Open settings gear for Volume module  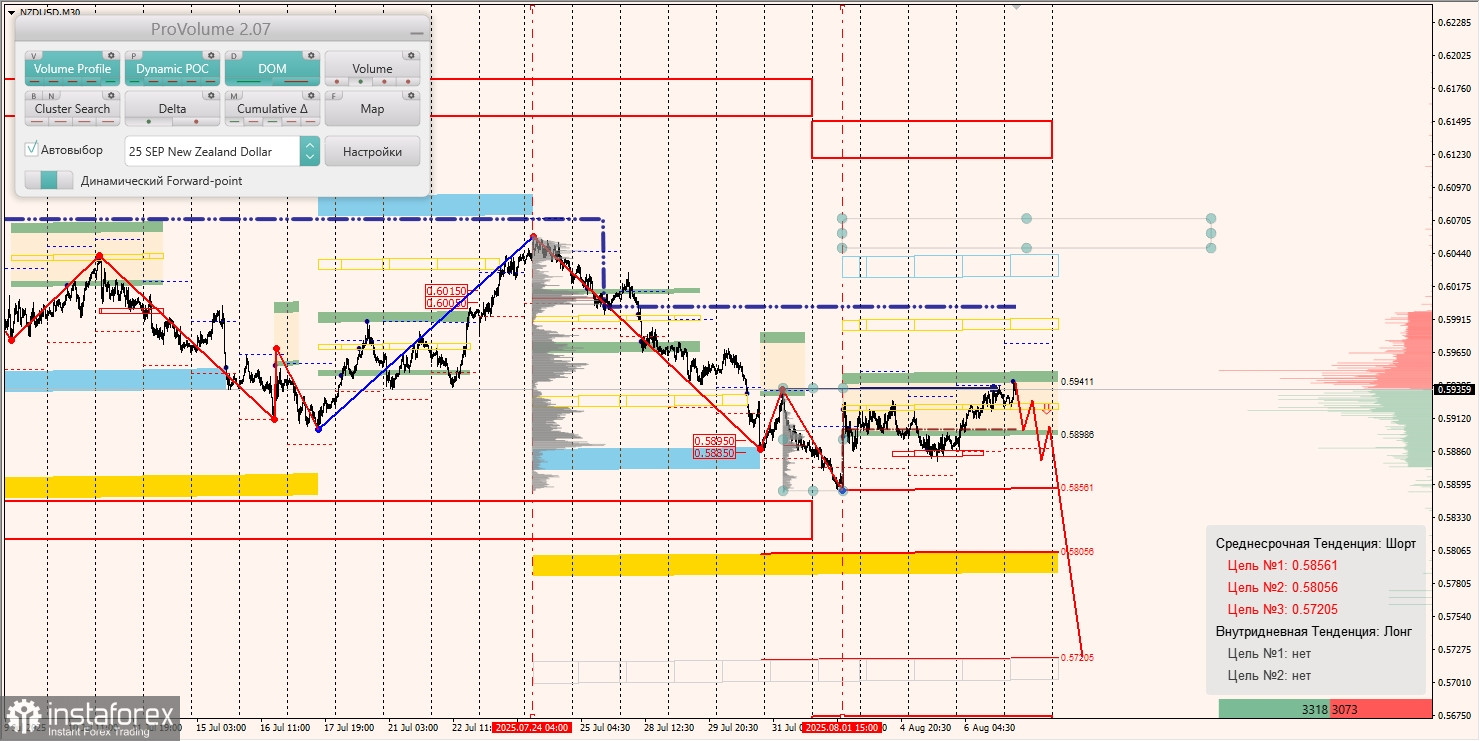coord(411,56)
